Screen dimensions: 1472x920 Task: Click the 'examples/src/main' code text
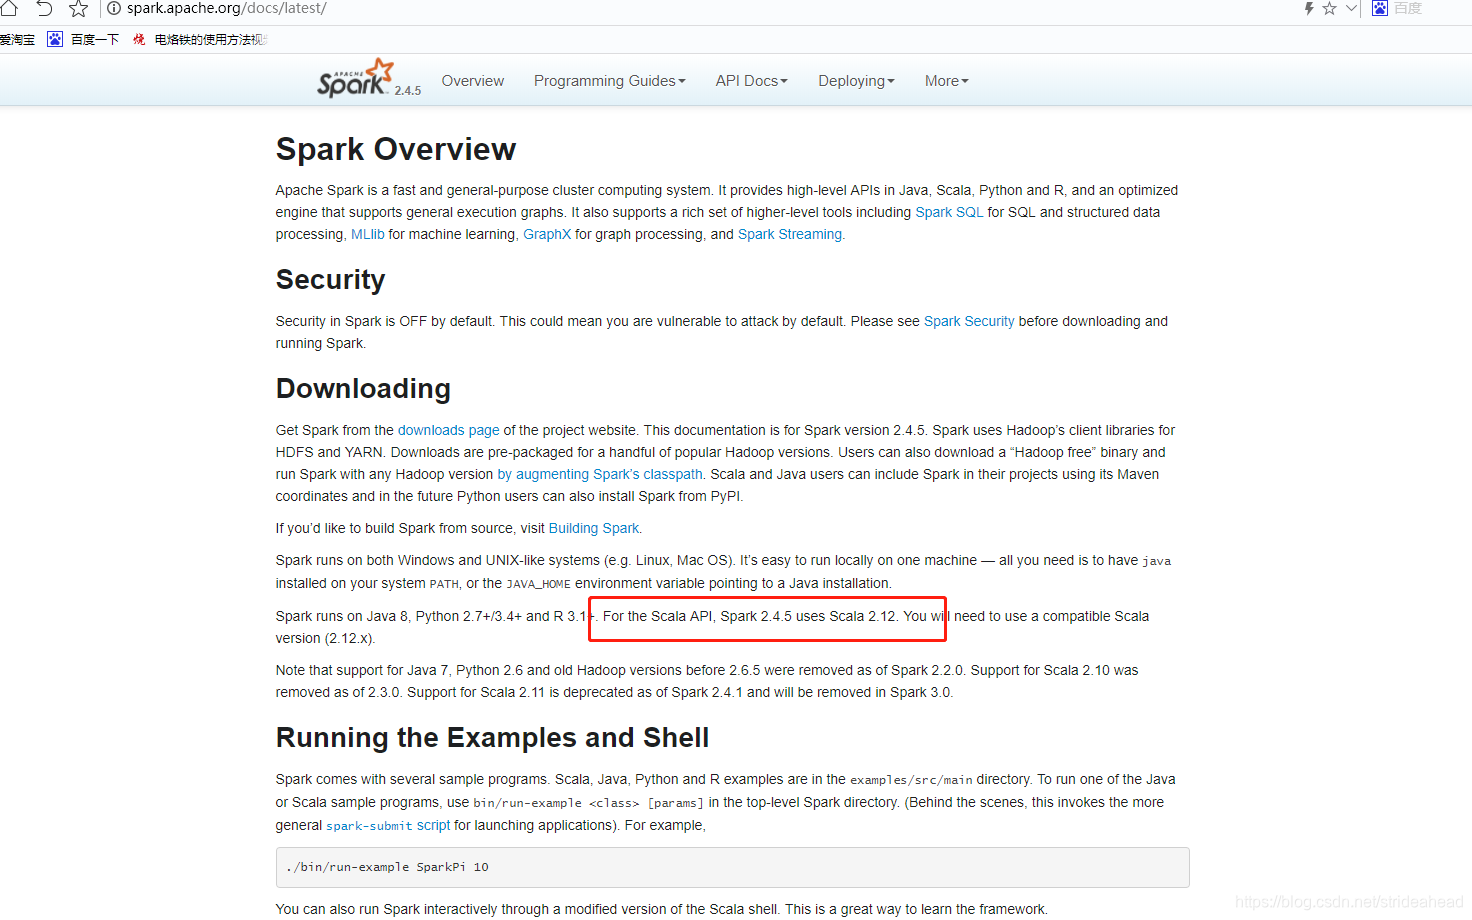pos(911,780)
